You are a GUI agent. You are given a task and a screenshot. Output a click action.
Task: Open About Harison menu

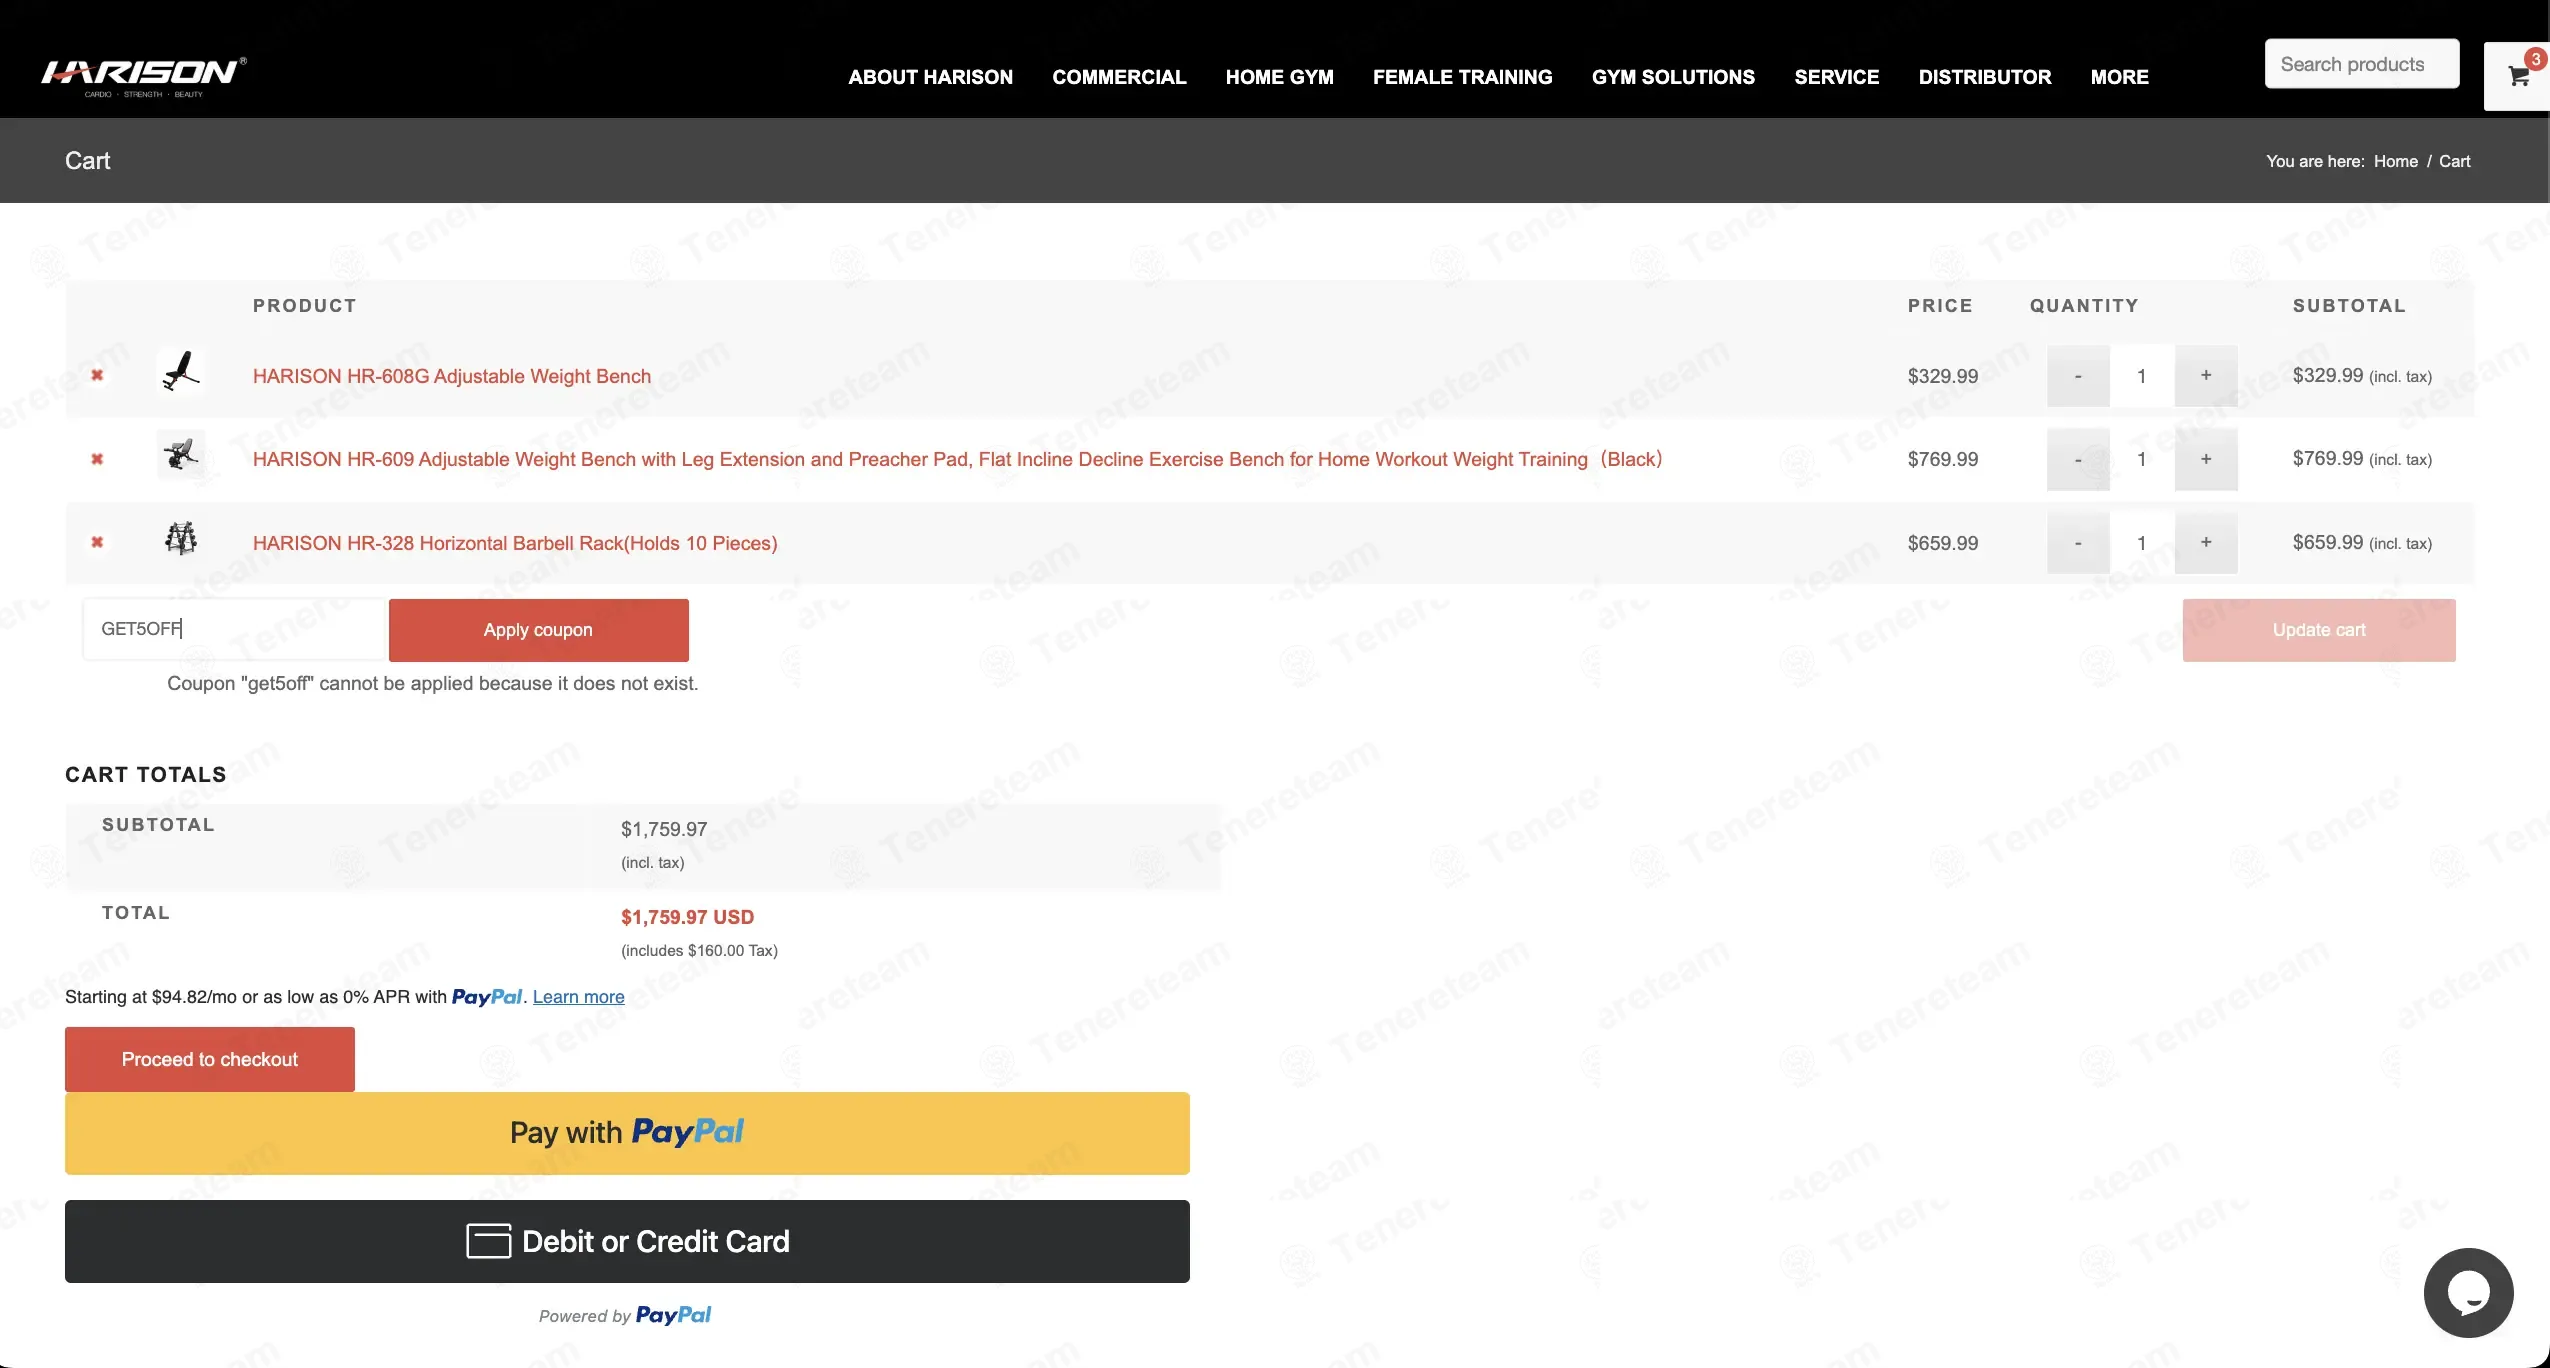tap(930, 77)
